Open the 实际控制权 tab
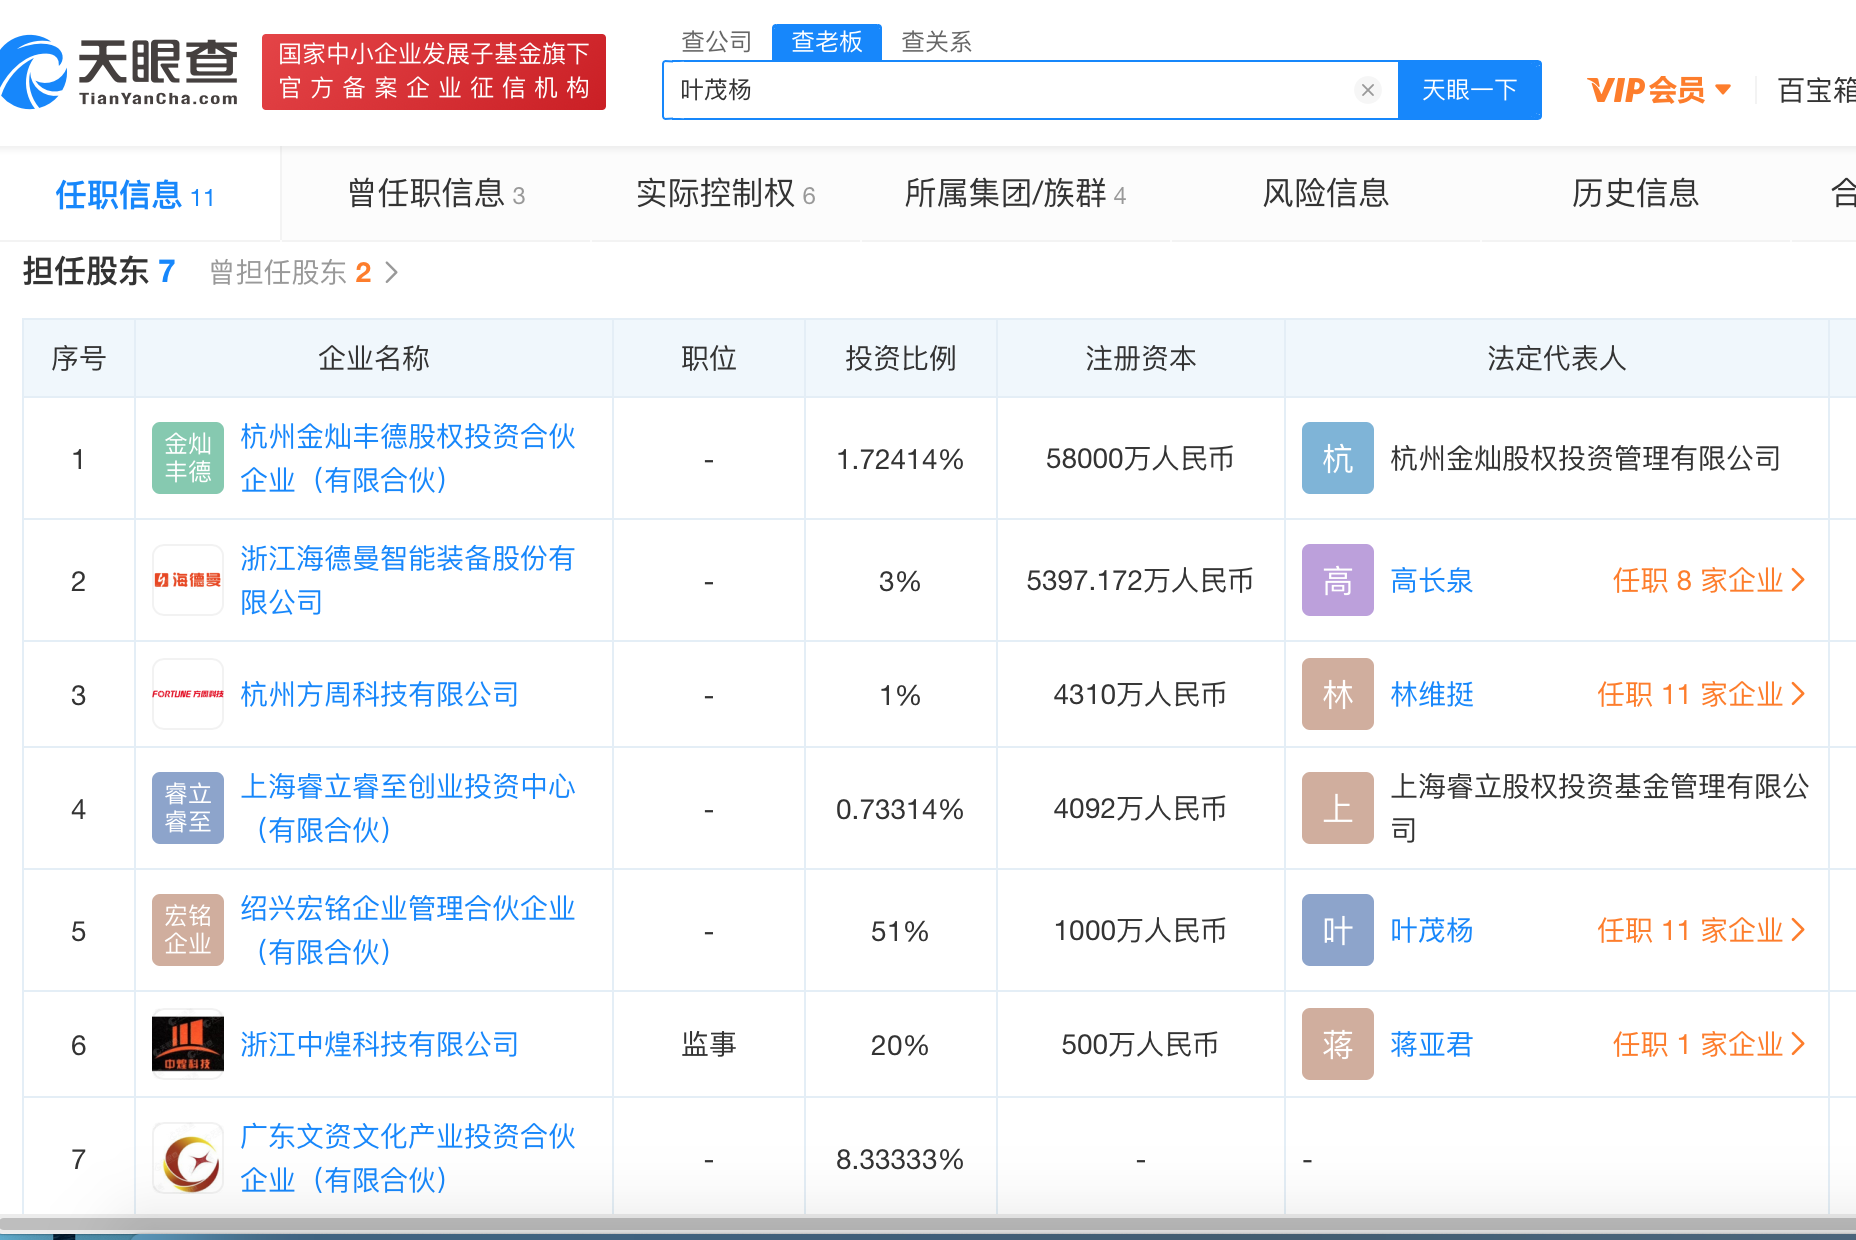Image resolution: width=1856 pixels, height=1240 pixels. click(725, 193)
